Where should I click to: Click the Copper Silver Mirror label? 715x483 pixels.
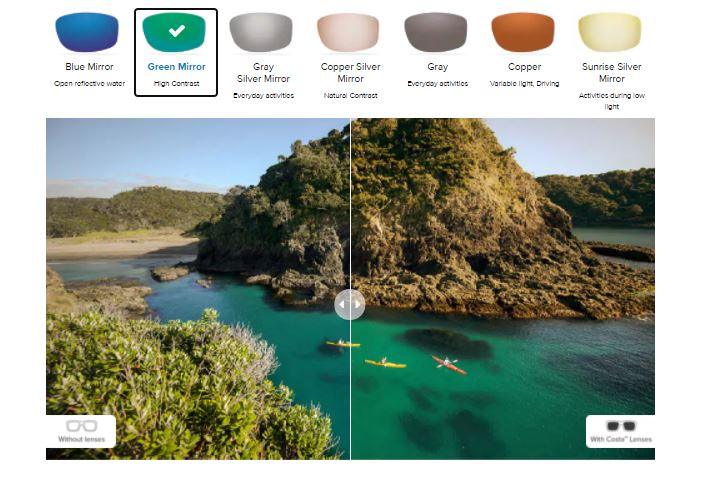(x=351, y=73)
